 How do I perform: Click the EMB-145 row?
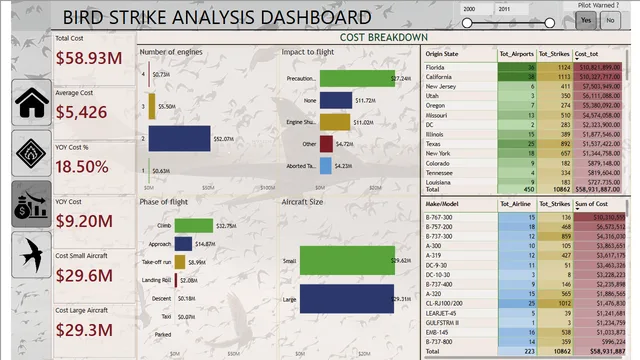coord(524,333)
